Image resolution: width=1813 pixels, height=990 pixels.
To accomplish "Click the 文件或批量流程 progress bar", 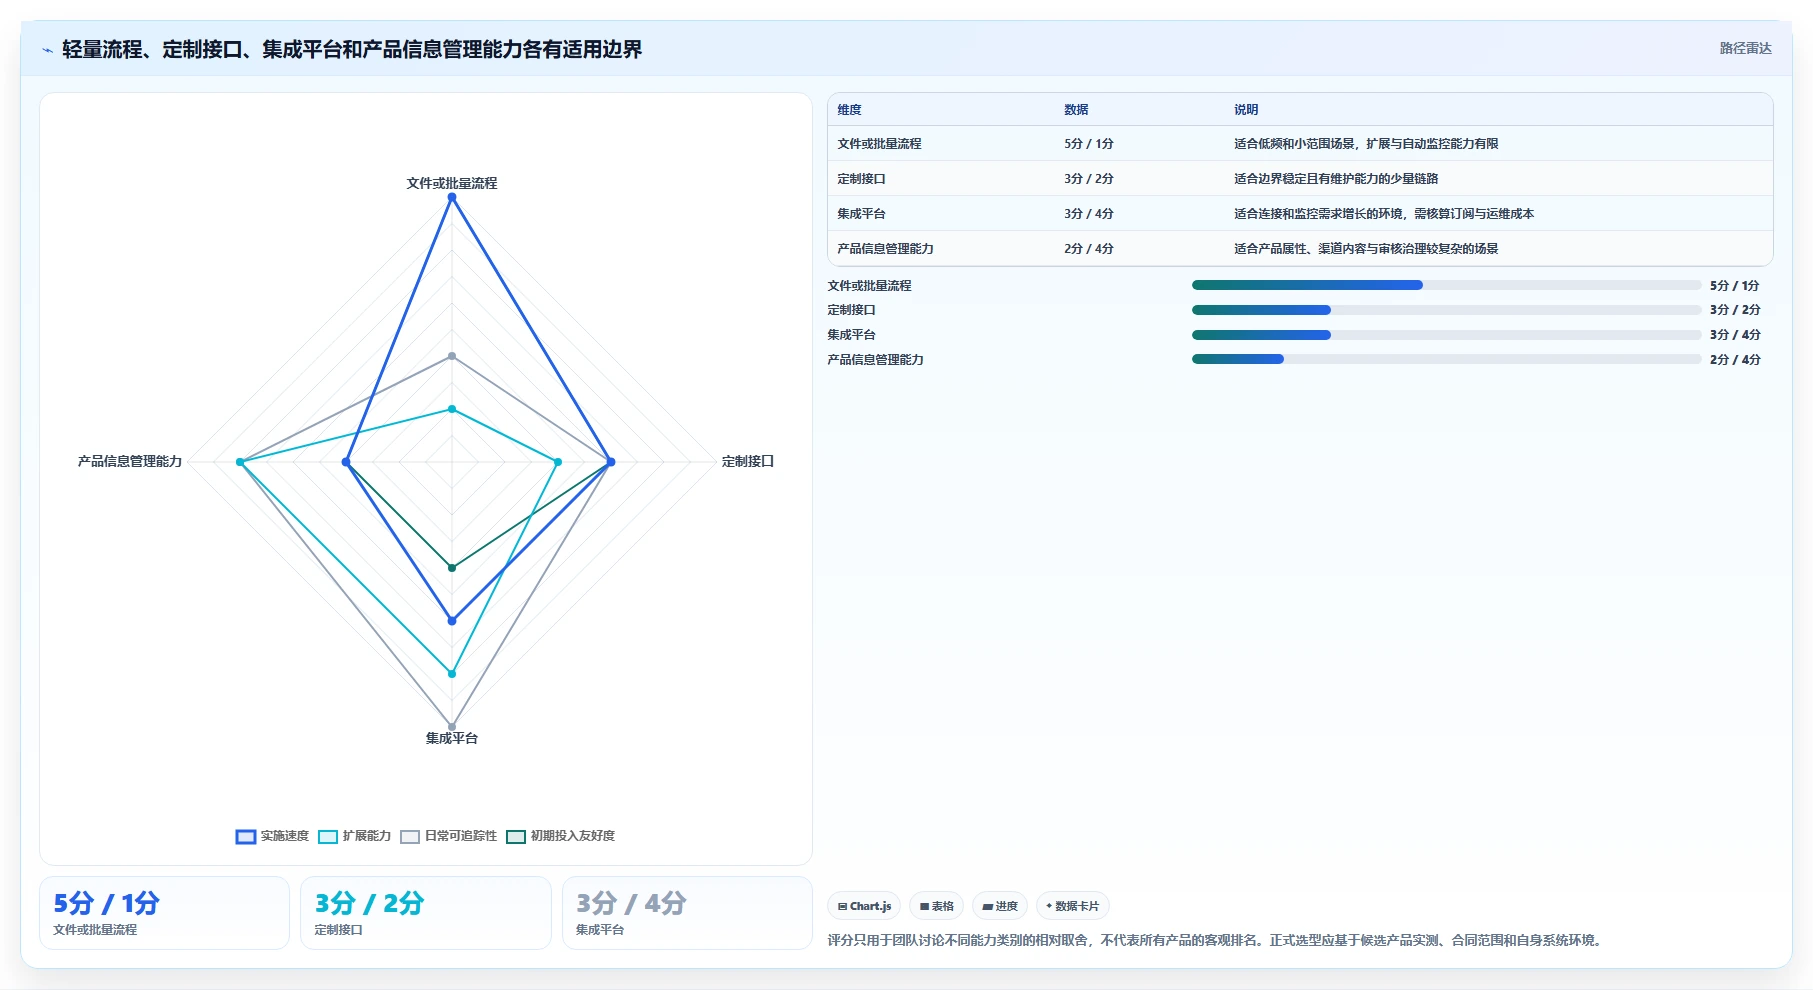I will point(1446,285).
